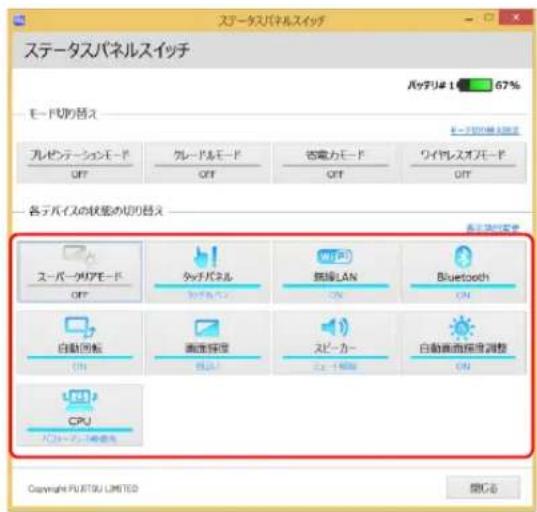Click the タッチパネル hand icon tile
537x512 pixels.
207,272
